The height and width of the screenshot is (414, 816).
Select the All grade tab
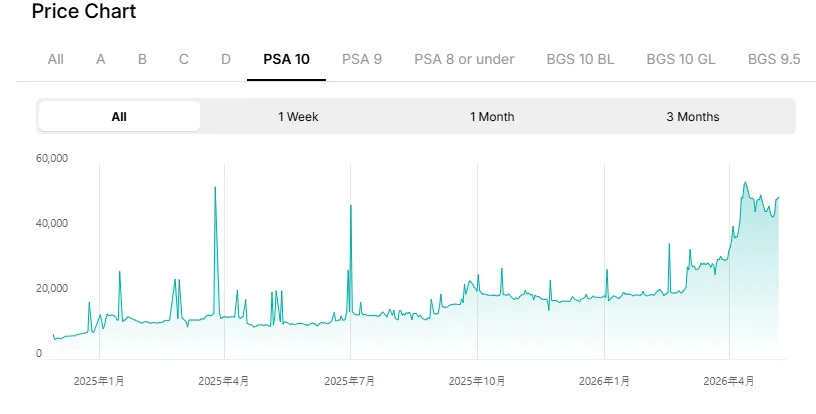click(56, 59)
